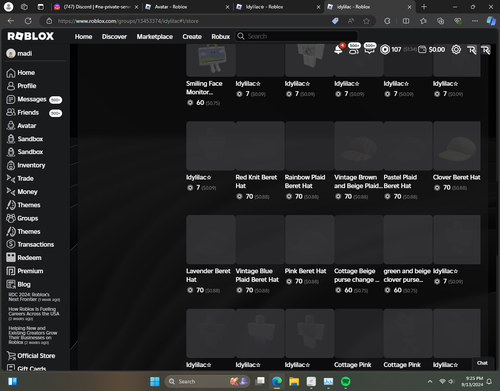The image size is (500, 391).
Task: Open the Chat button
Action: point(482,363)
